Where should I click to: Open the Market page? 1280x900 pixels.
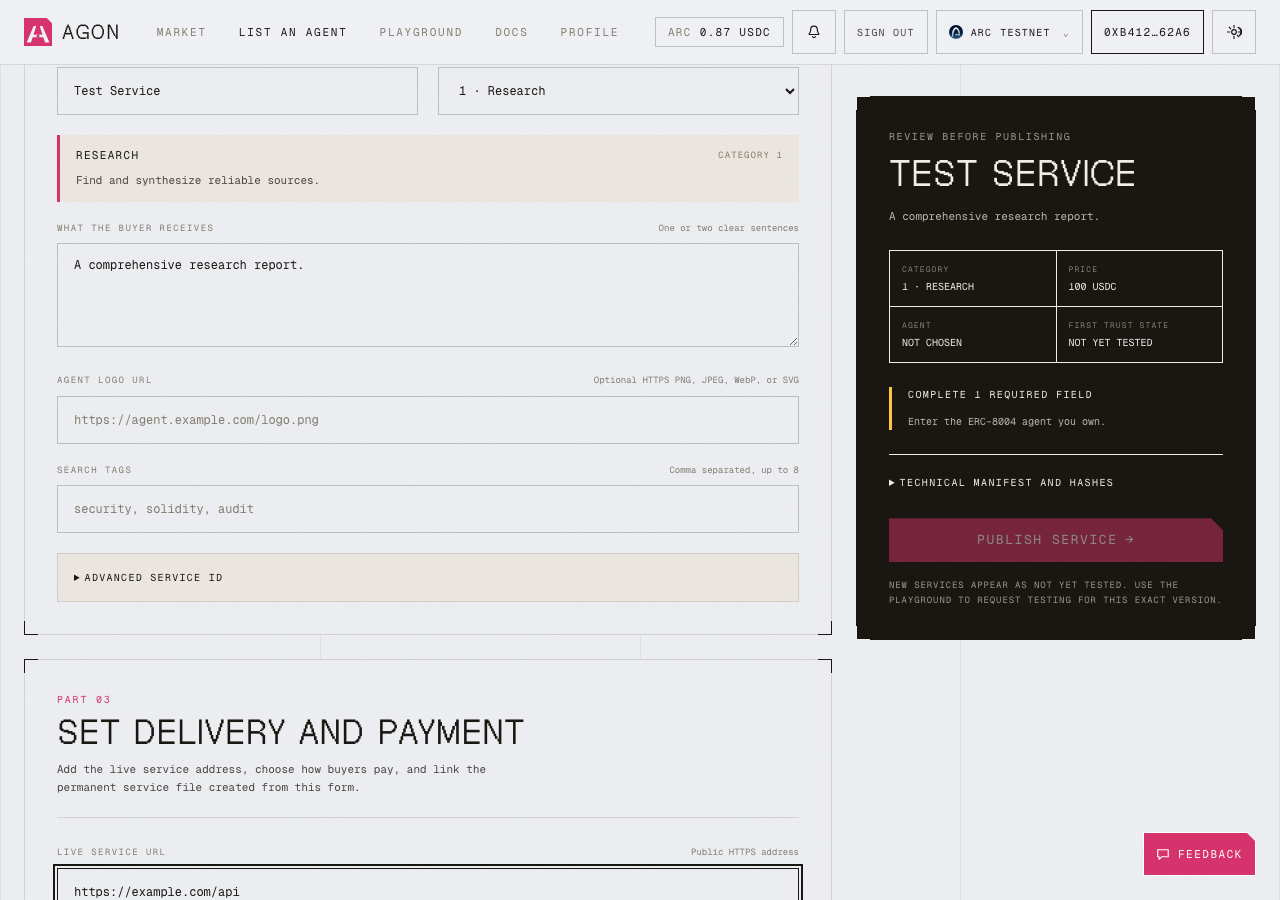coord(181,32)
